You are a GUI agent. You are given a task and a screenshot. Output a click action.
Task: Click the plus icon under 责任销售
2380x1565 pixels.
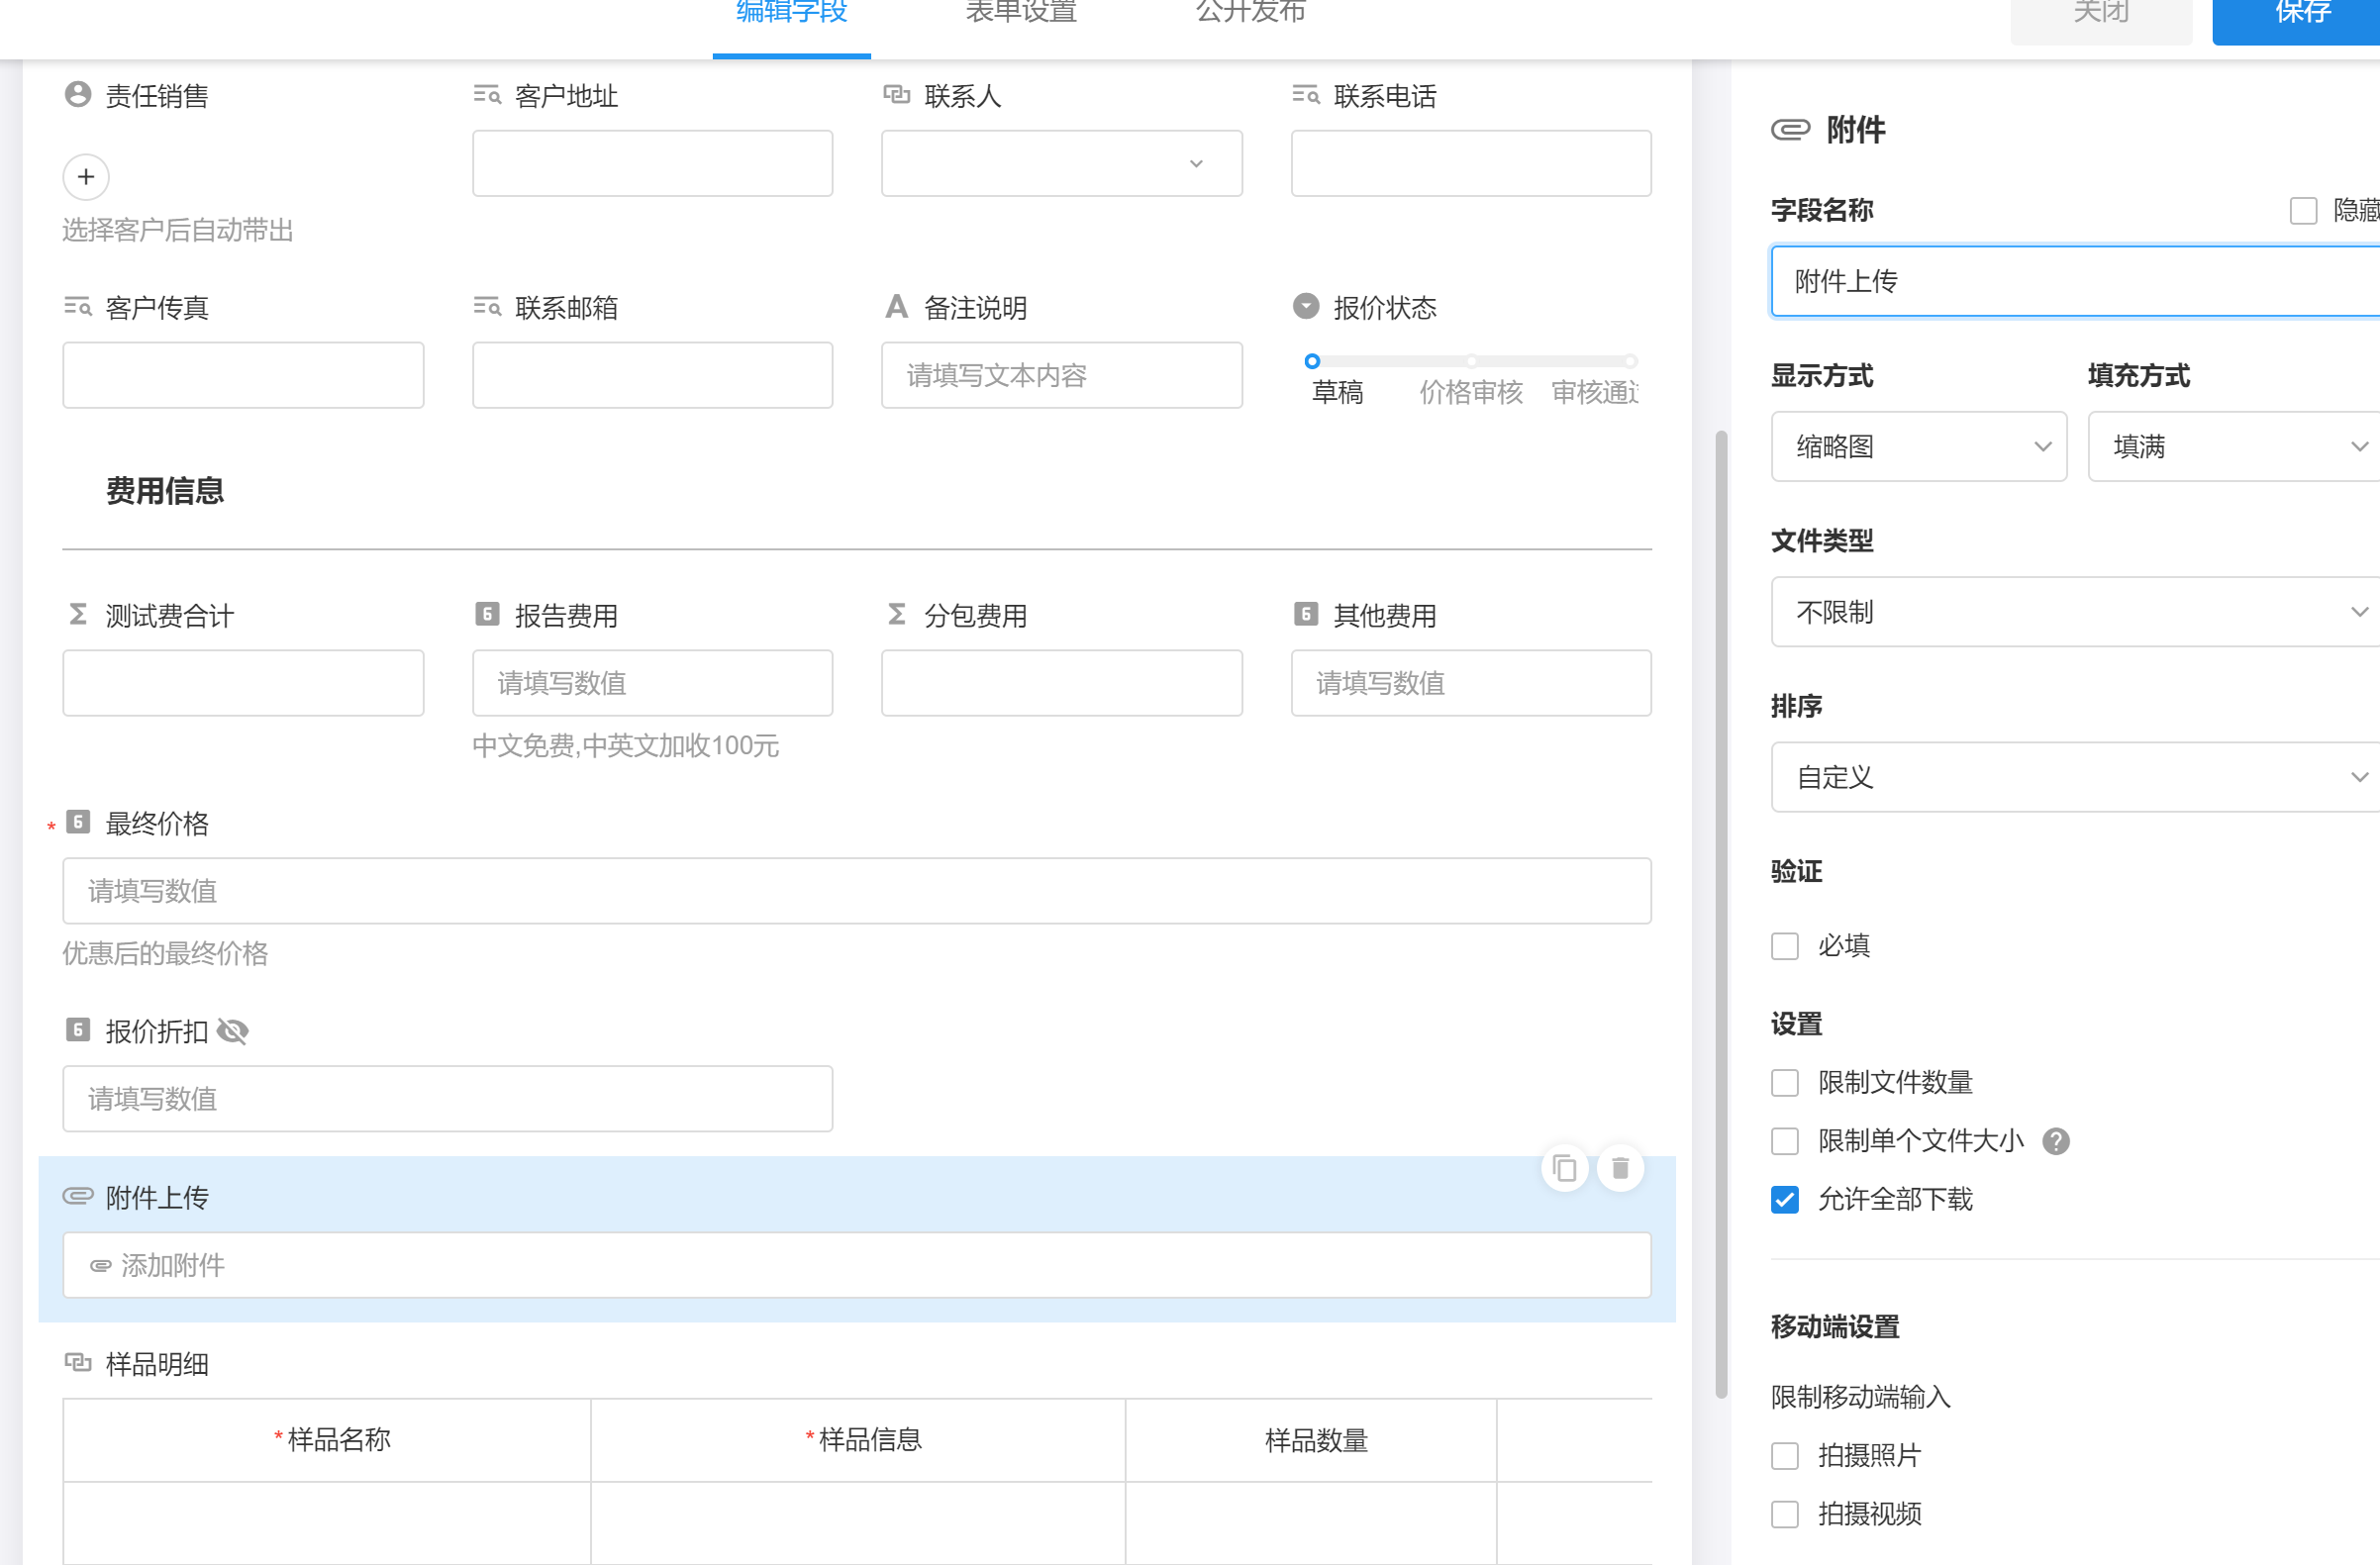86,177
